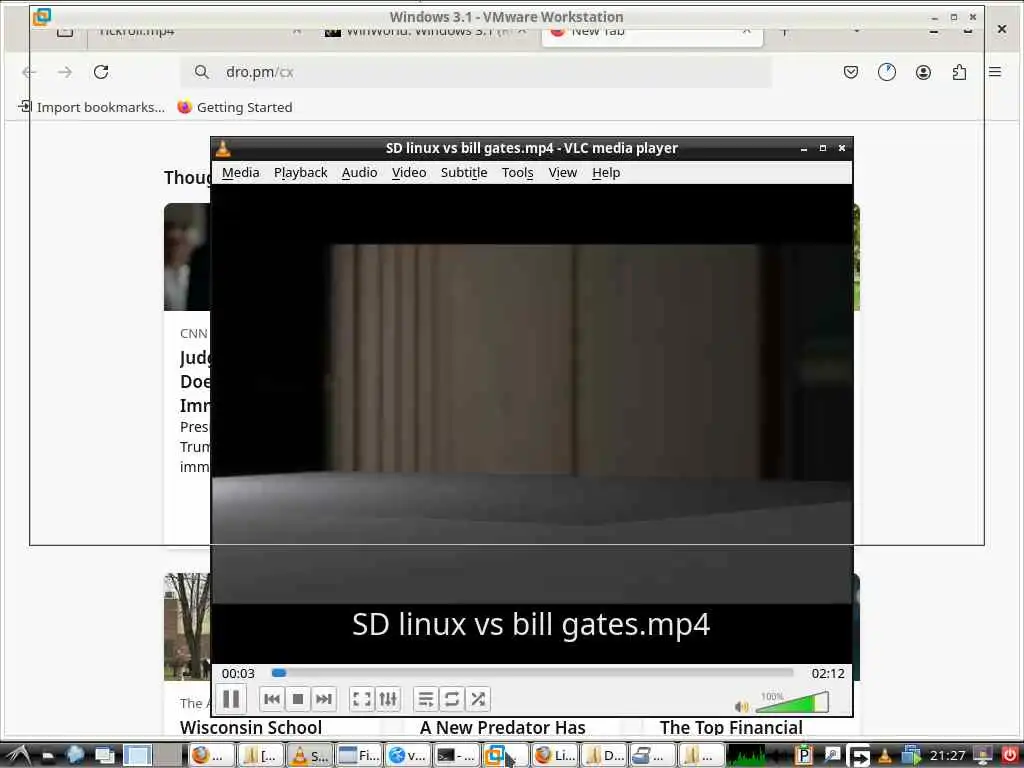Click the Wisconsin School article thumbnail

(x=187, y=626)
